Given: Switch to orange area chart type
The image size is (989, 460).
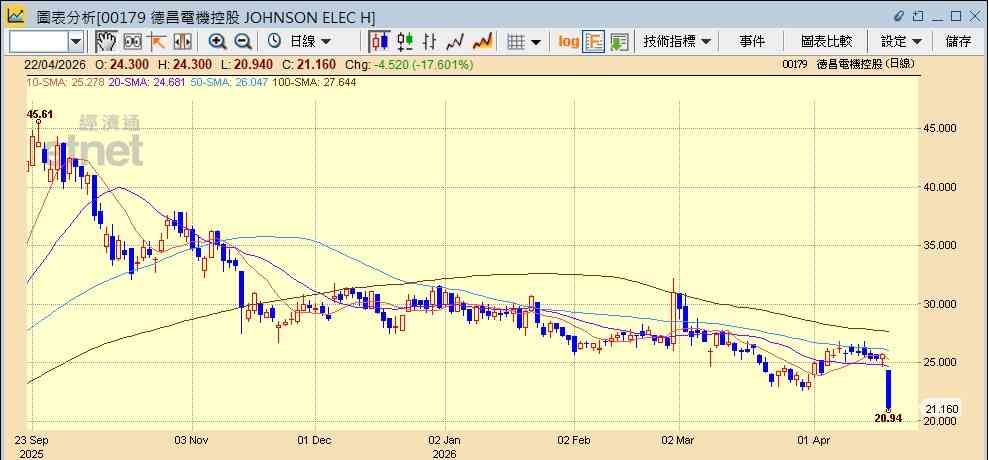Looking at the screenshot, I should pyautogui.click(x=483, y=42).
